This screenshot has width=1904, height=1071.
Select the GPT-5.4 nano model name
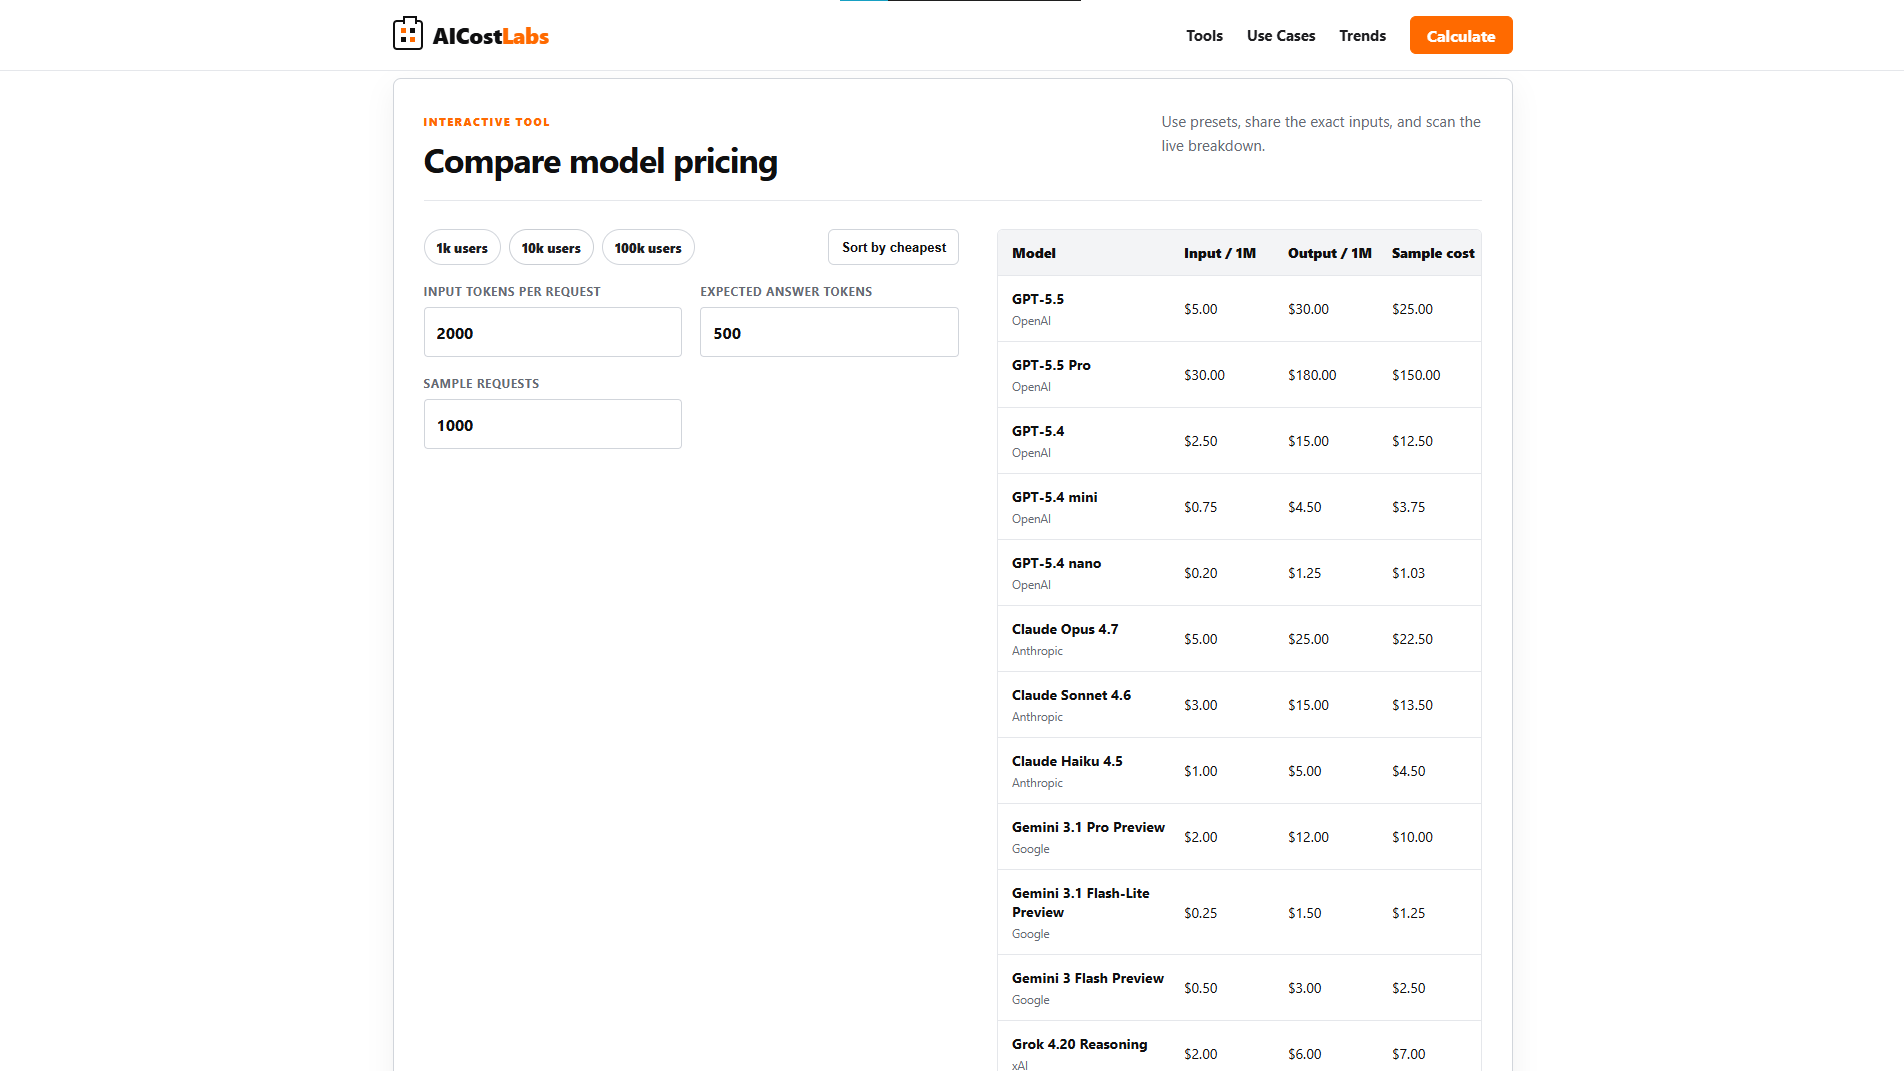1056,563
